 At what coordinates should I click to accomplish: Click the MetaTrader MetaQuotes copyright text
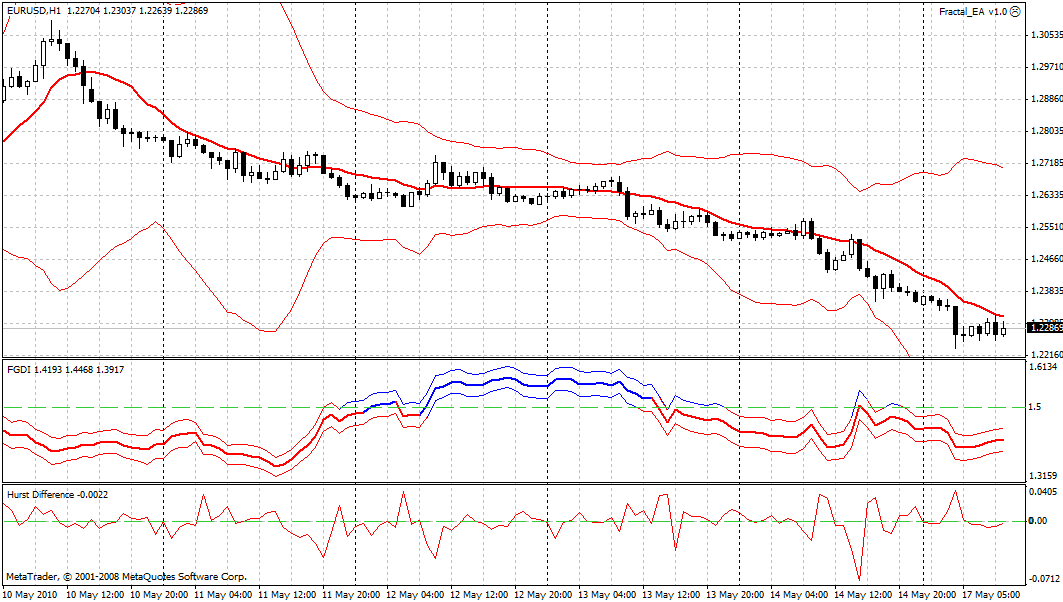click(x=126, y=577)
